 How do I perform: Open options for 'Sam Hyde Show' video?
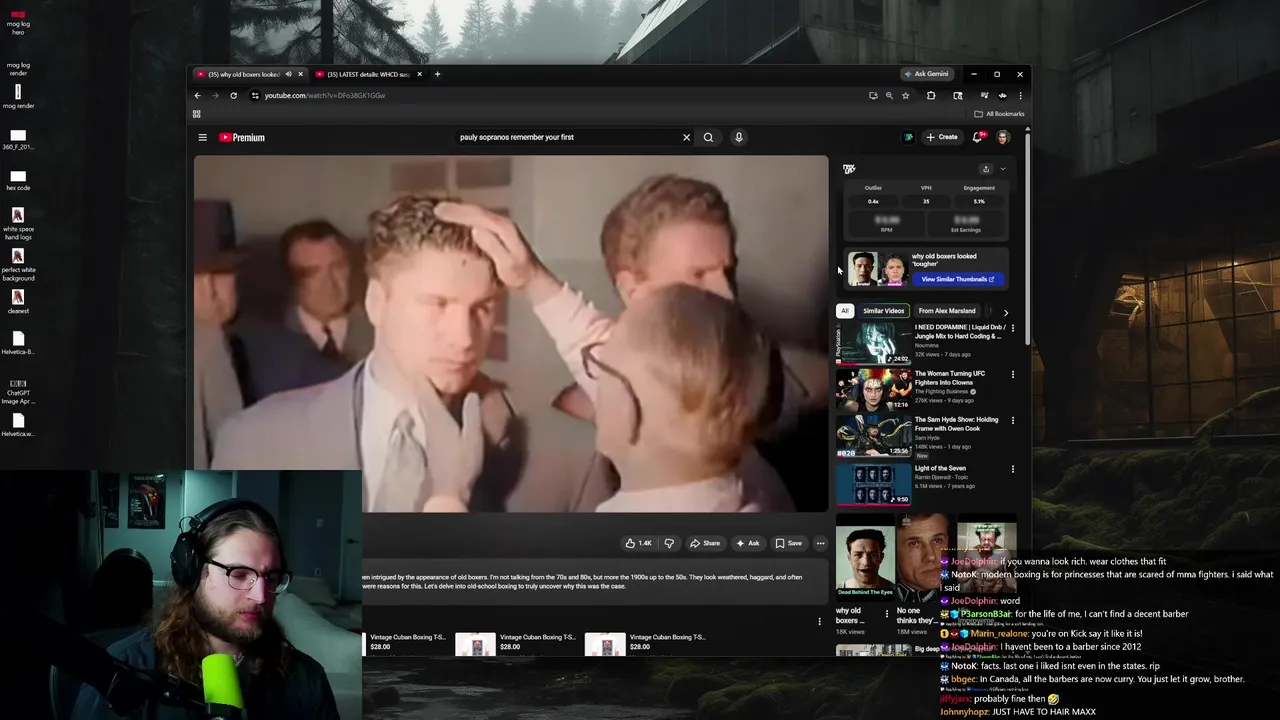tap(1013, 421)
